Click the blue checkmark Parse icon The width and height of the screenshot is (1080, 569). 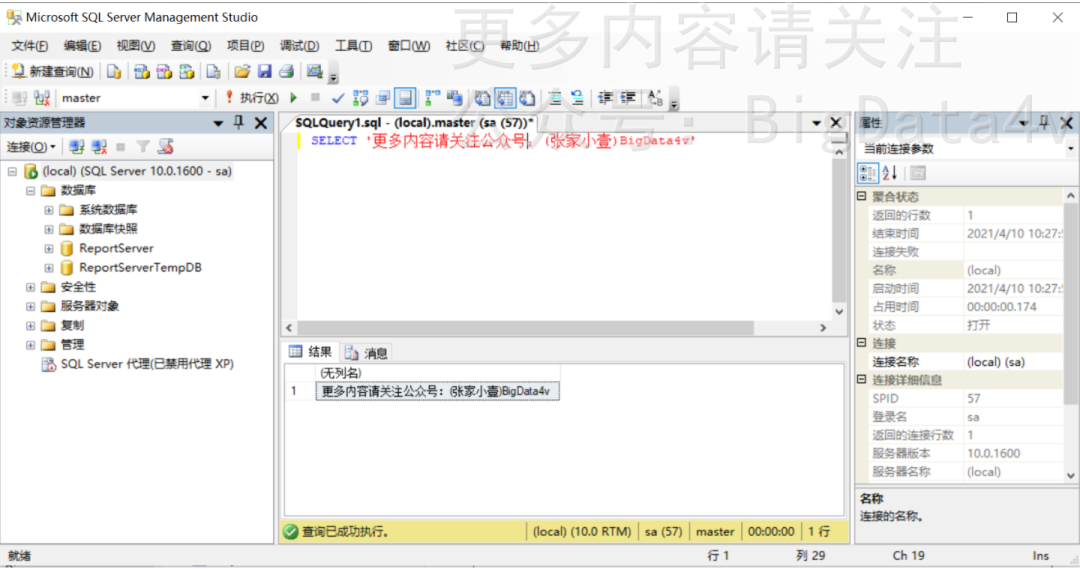point(338,98)
